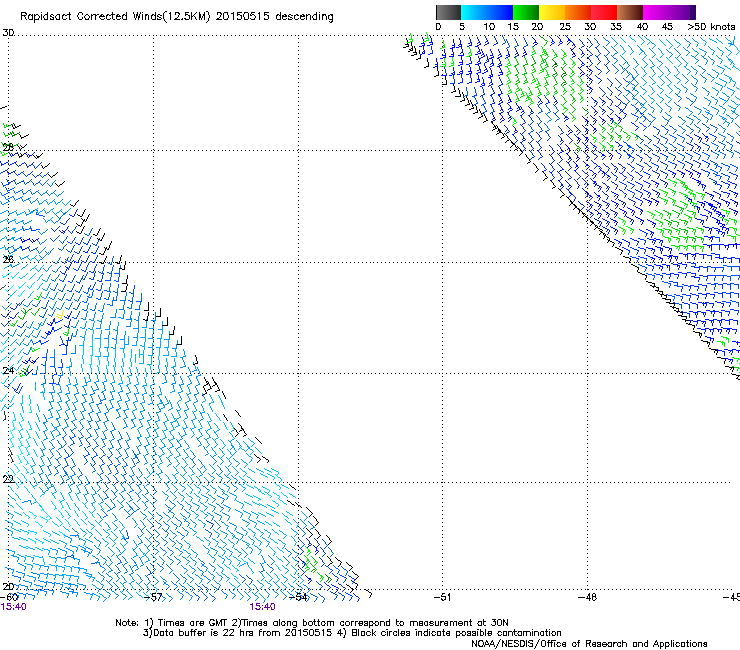
Task: Click the longitude label '-51'
Action: pos(442,597)
